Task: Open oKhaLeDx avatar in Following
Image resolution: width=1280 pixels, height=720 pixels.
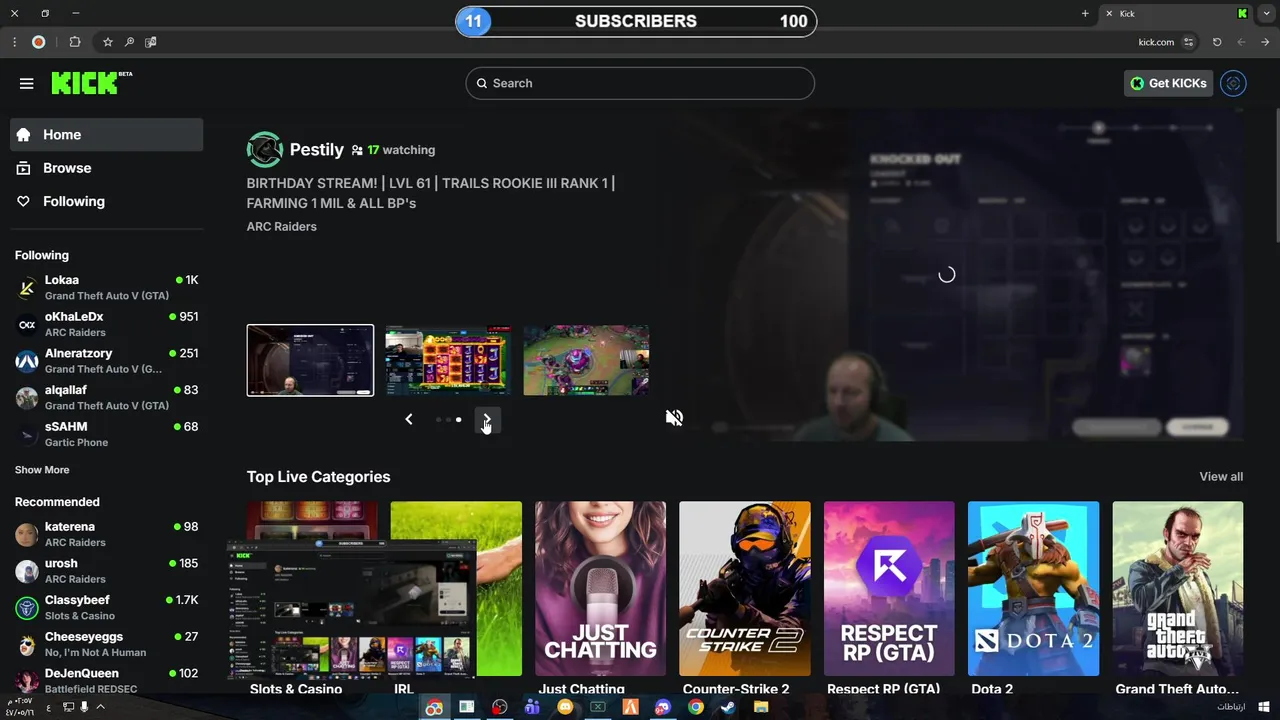Action: (27, 324)
